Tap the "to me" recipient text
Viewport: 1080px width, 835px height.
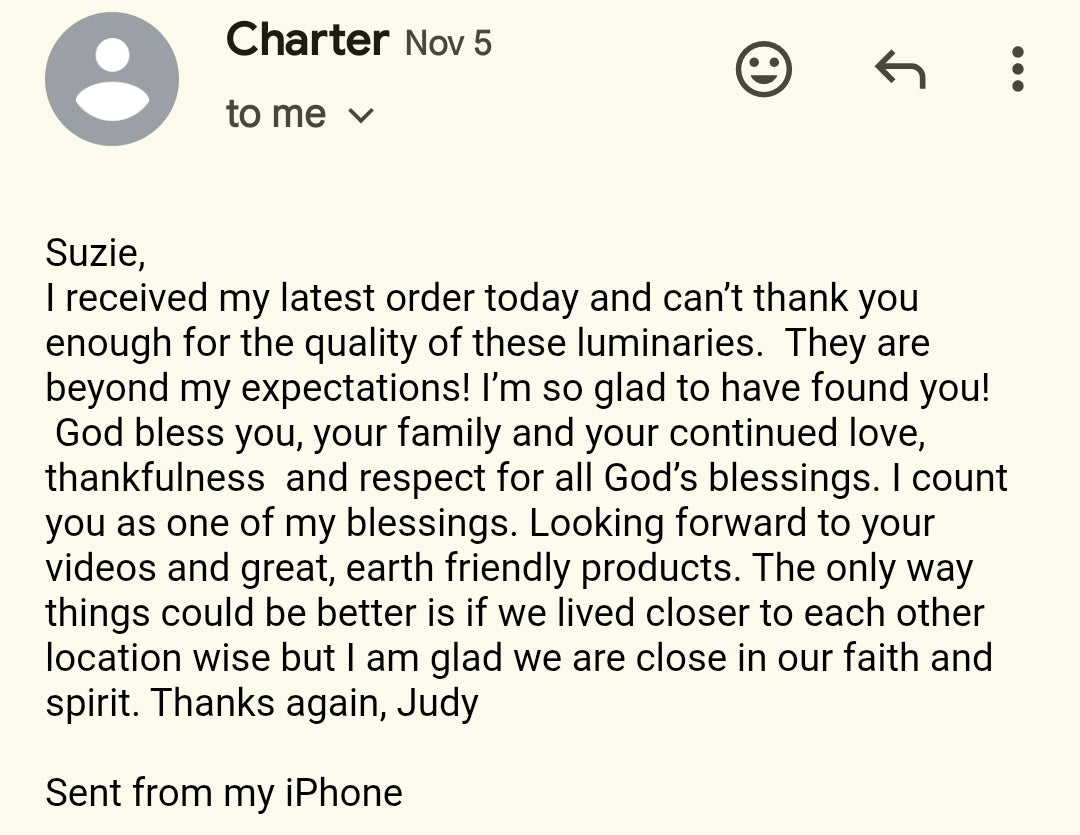coord(275,114)
